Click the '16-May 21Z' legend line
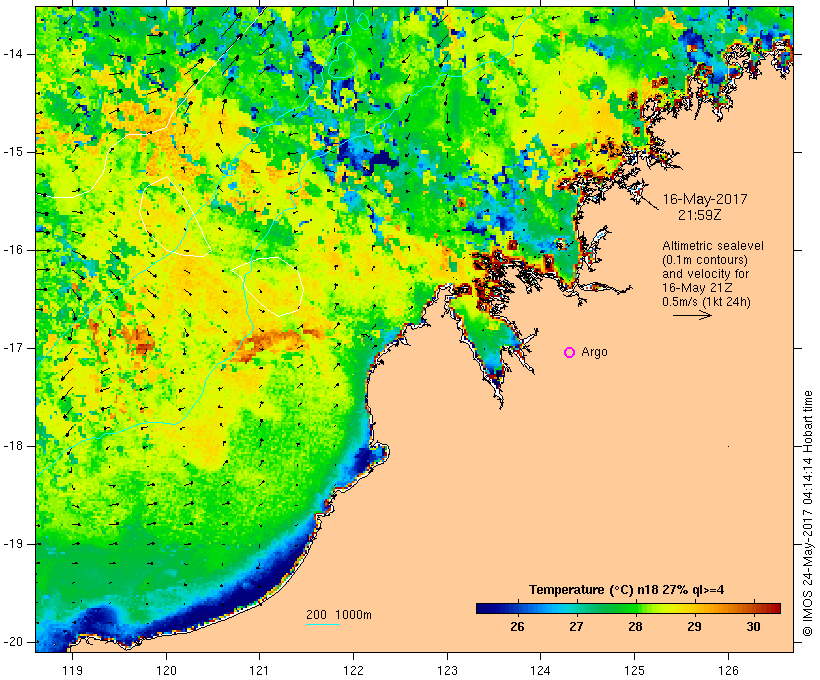 pyautogui.click(x=697, y=288)
